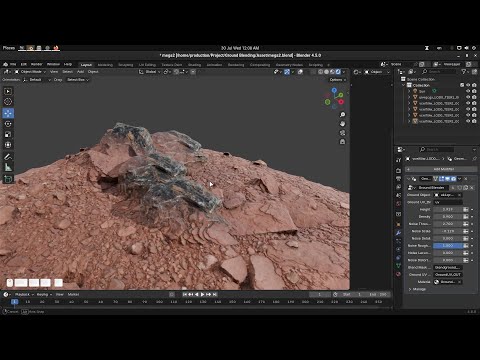Open the Object Data properties tab
Viewport: 480px width, 360px height.
pos(398,266)
